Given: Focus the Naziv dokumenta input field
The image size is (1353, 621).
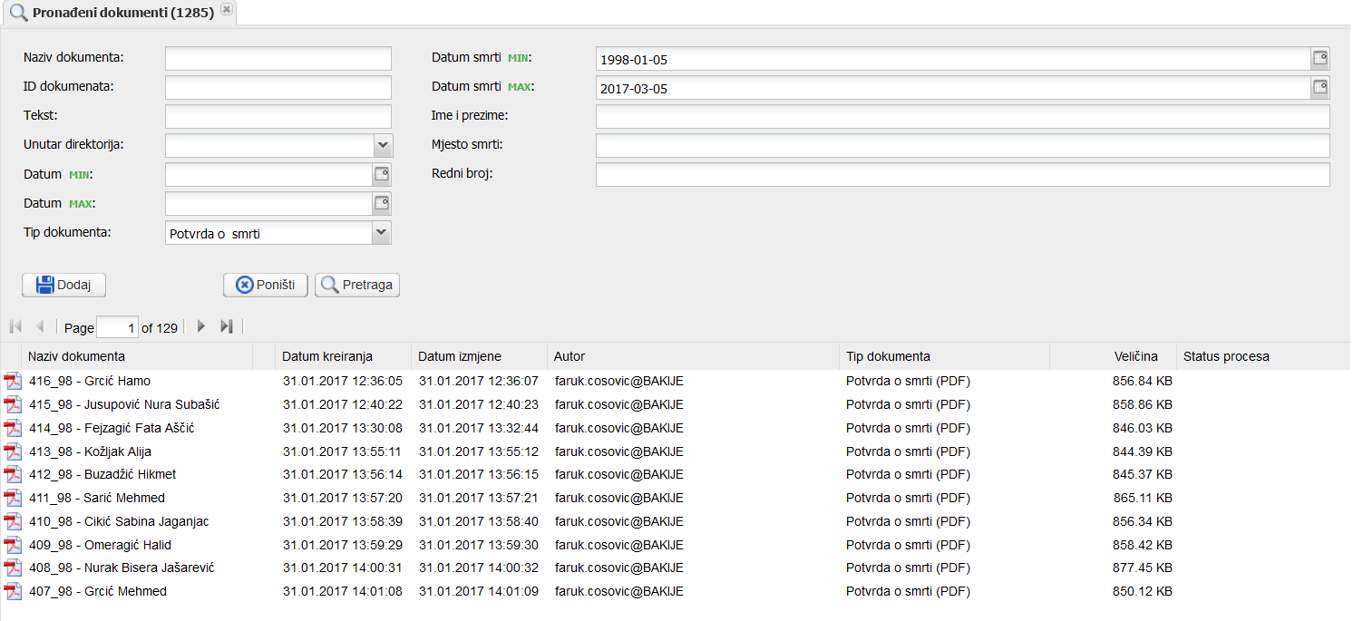Looking at the screenshot, I should tap(278, 59).
